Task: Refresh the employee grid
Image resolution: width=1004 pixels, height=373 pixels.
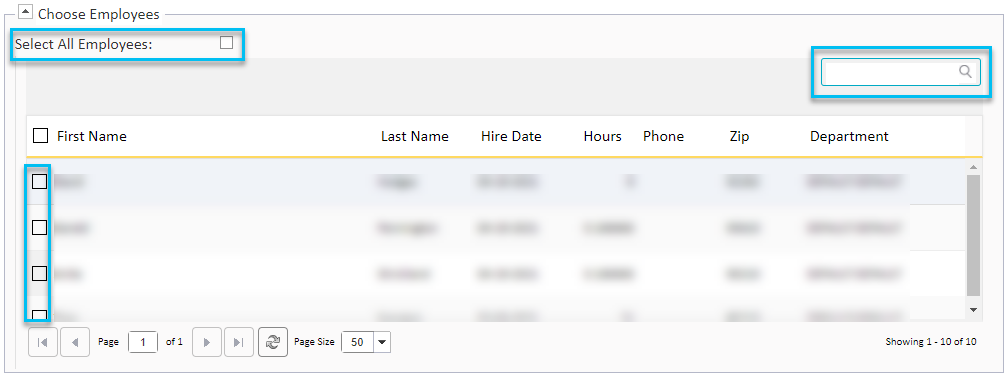Action: (273, 342)
